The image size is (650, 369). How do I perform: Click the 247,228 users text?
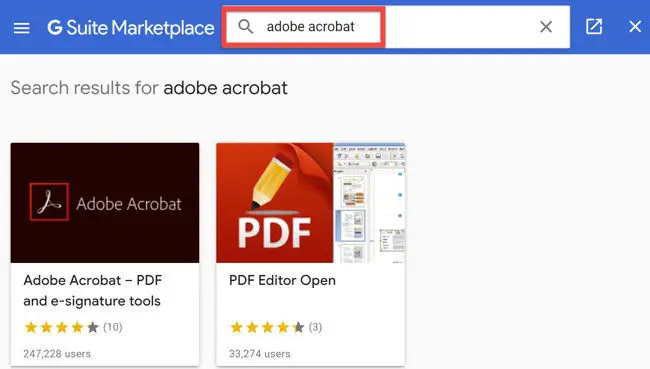point(57,354)
